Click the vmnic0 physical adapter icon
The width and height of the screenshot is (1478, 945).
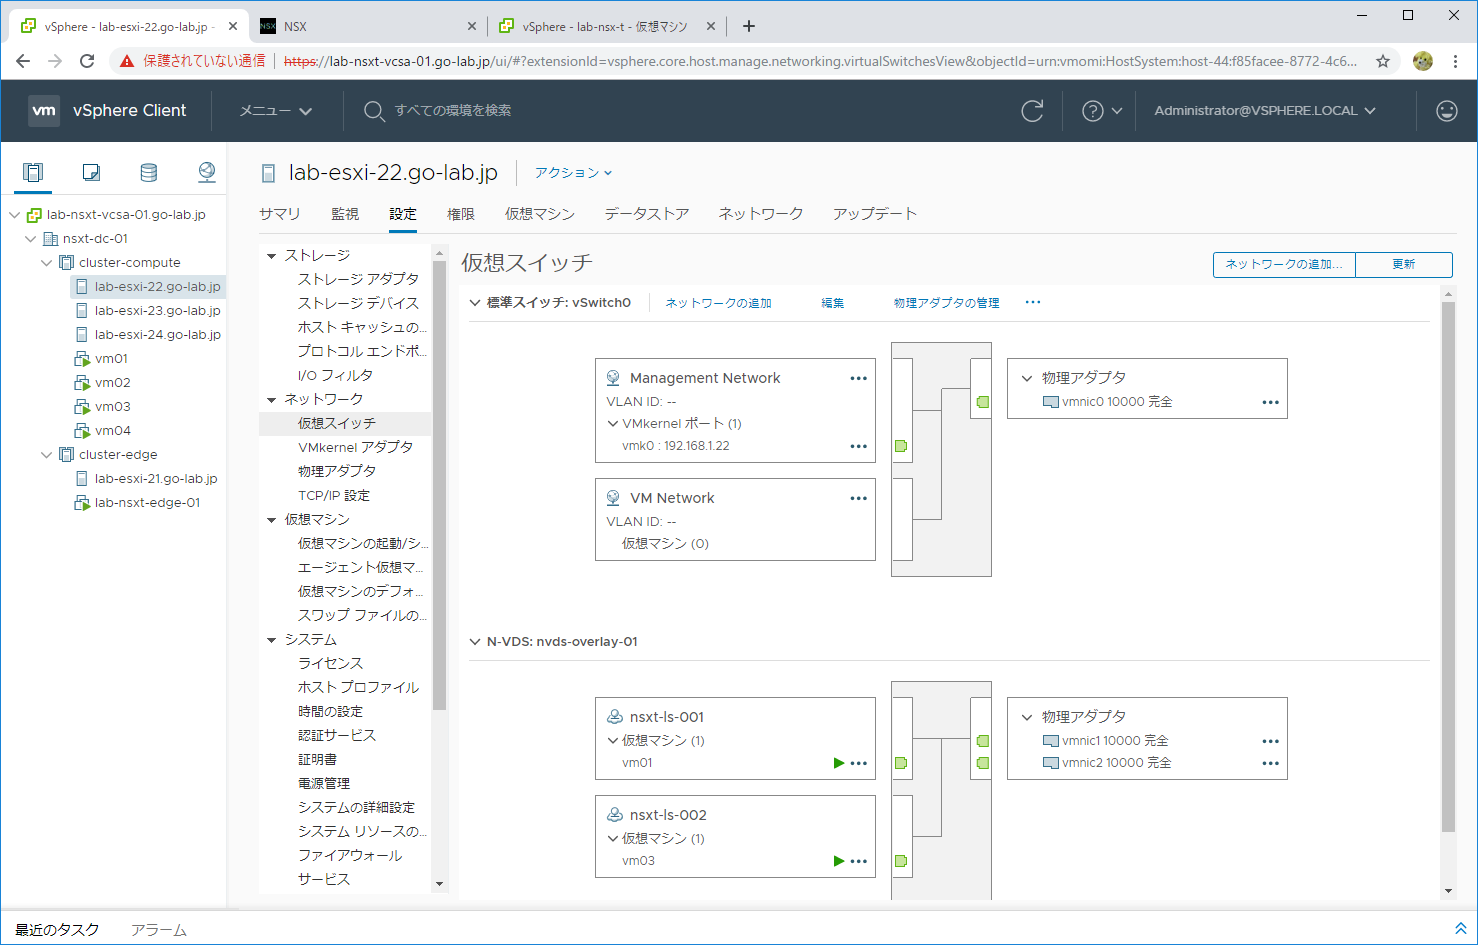(x=1050, y=402)
